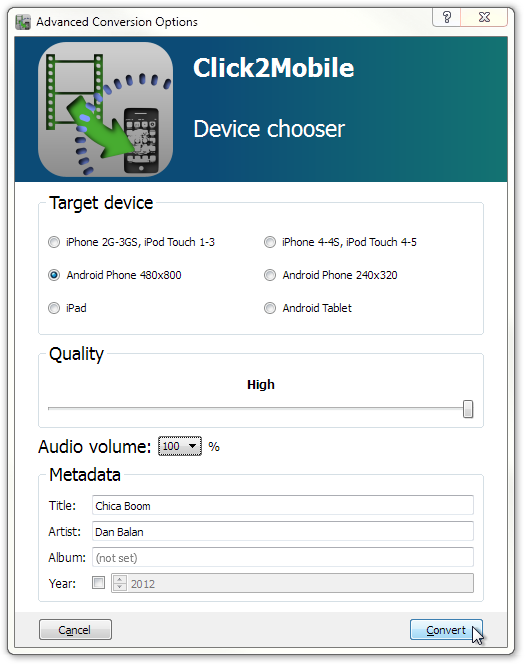This screenshot has width=525, height=664.
Task: Click the title bar application icon
Action: pyautogui.click(x=23, y=22)
